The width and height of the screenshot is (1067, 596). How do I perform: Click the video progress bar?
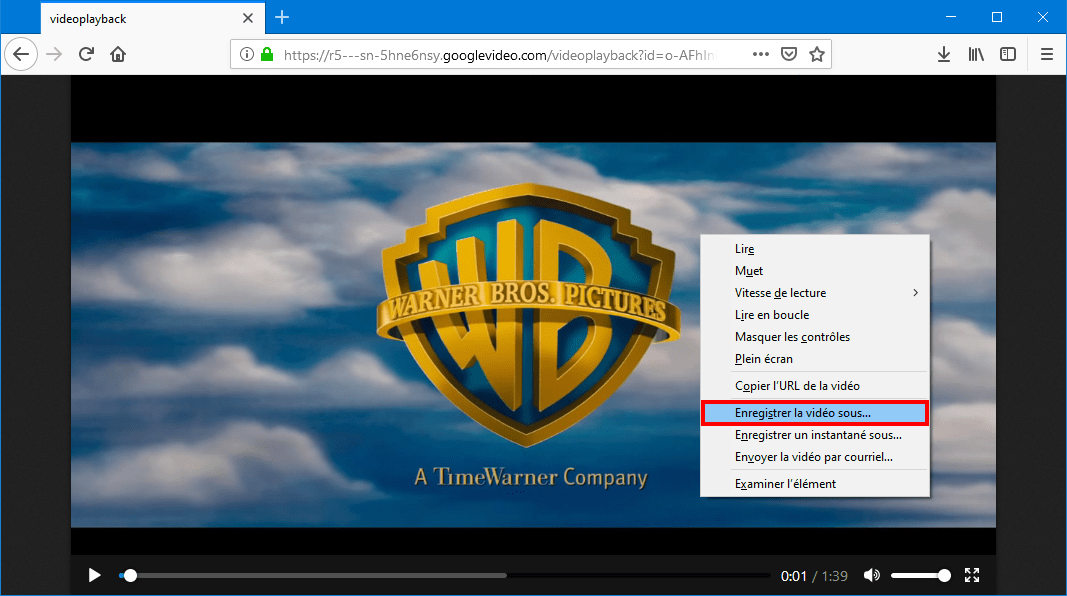click(444, 576)
